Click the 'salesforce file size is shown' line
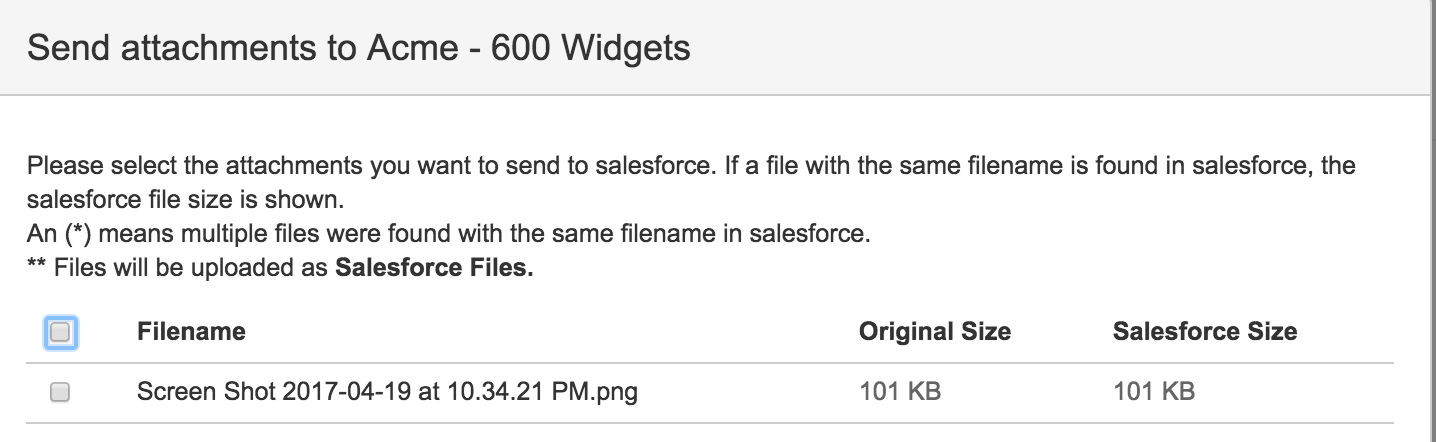The width and height of the screenshot is (1436, 442). [186, 201]
